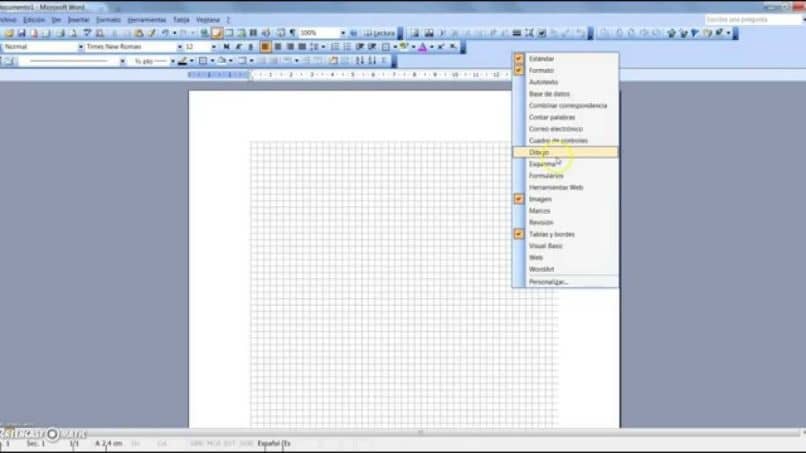Toggle Combinar correspondencia toolbar
Viewport: 806px width, 453px height.
565,105
